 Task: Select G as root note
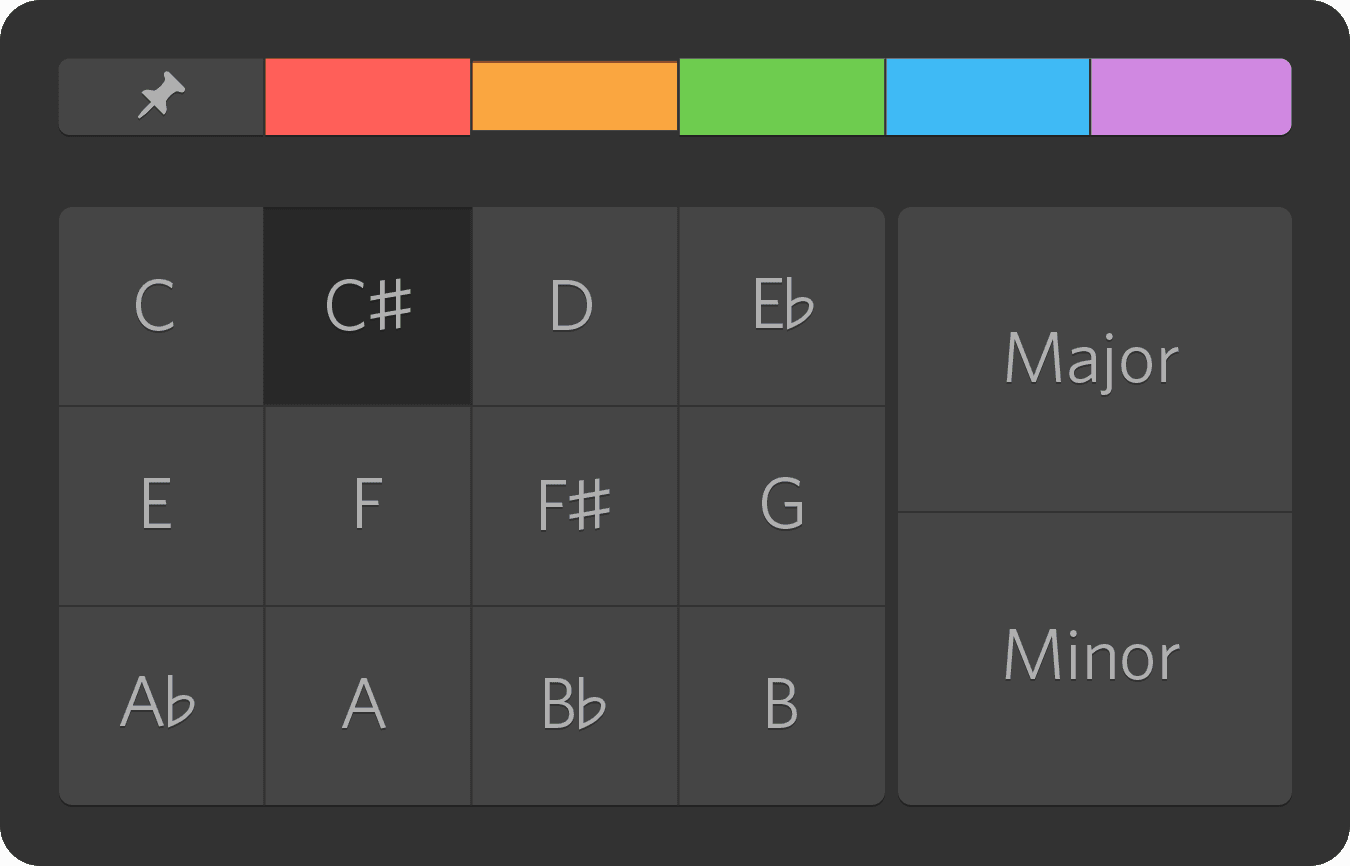781,505
